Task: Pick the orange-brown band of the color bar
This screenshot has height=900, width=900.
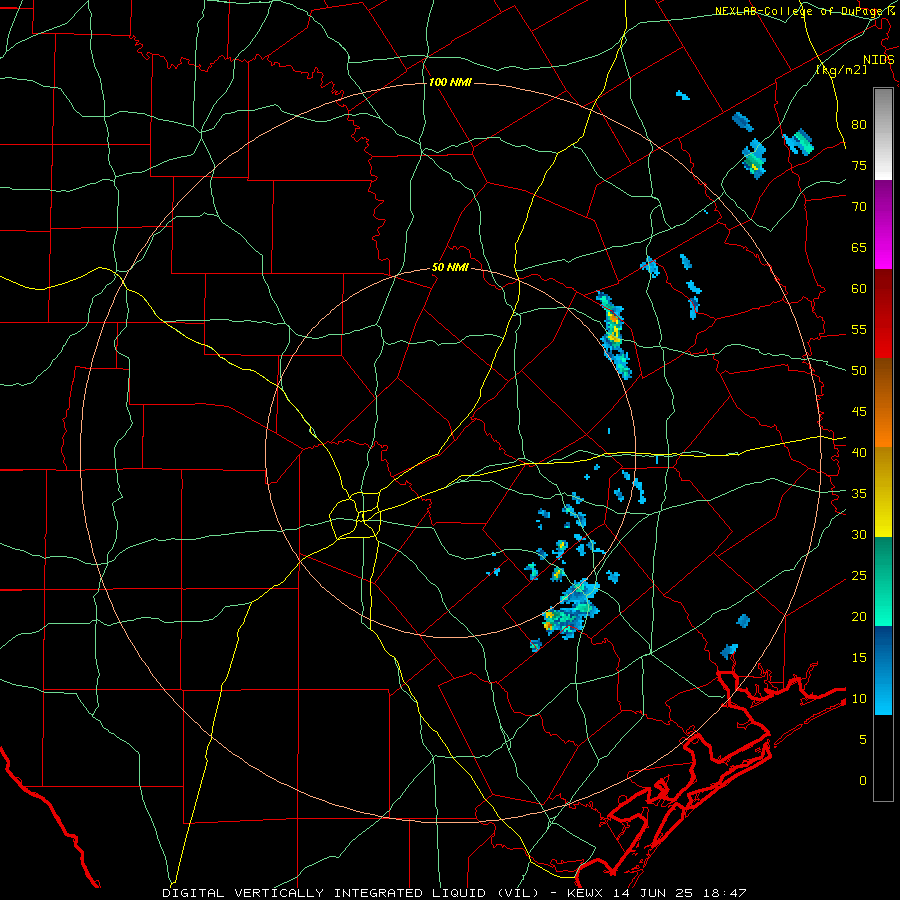Action: pyautogui.click(x=883, y=403)
